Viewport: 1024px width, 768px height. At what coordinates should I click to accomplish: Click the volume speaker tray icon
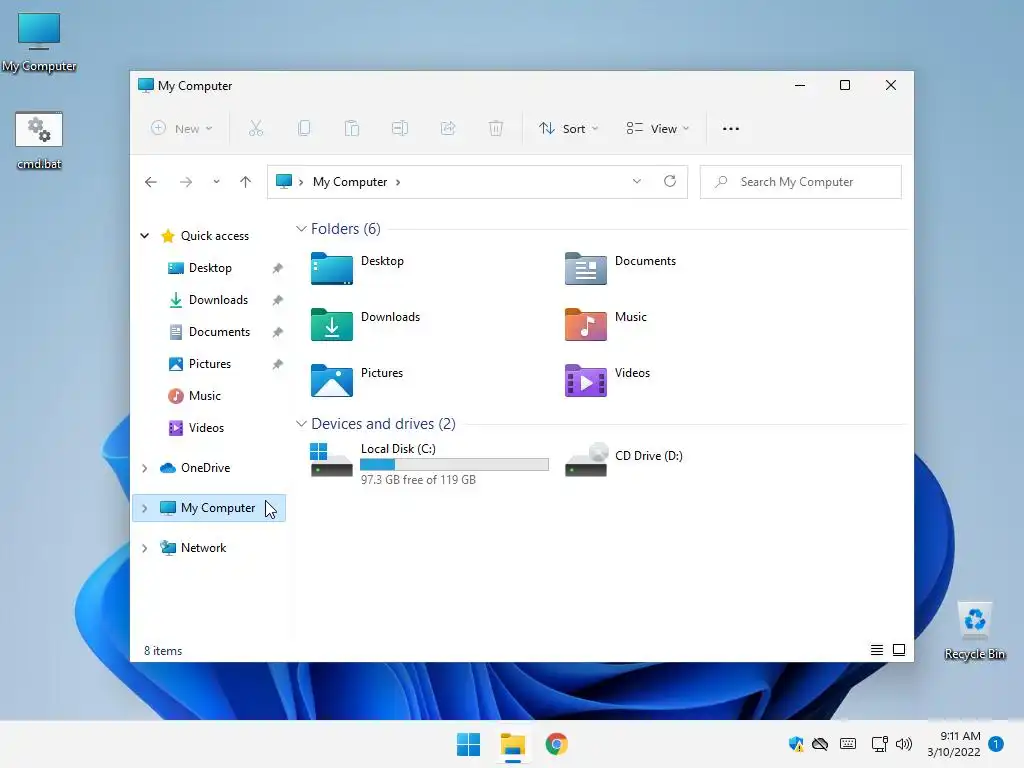(x=904, y=744)
